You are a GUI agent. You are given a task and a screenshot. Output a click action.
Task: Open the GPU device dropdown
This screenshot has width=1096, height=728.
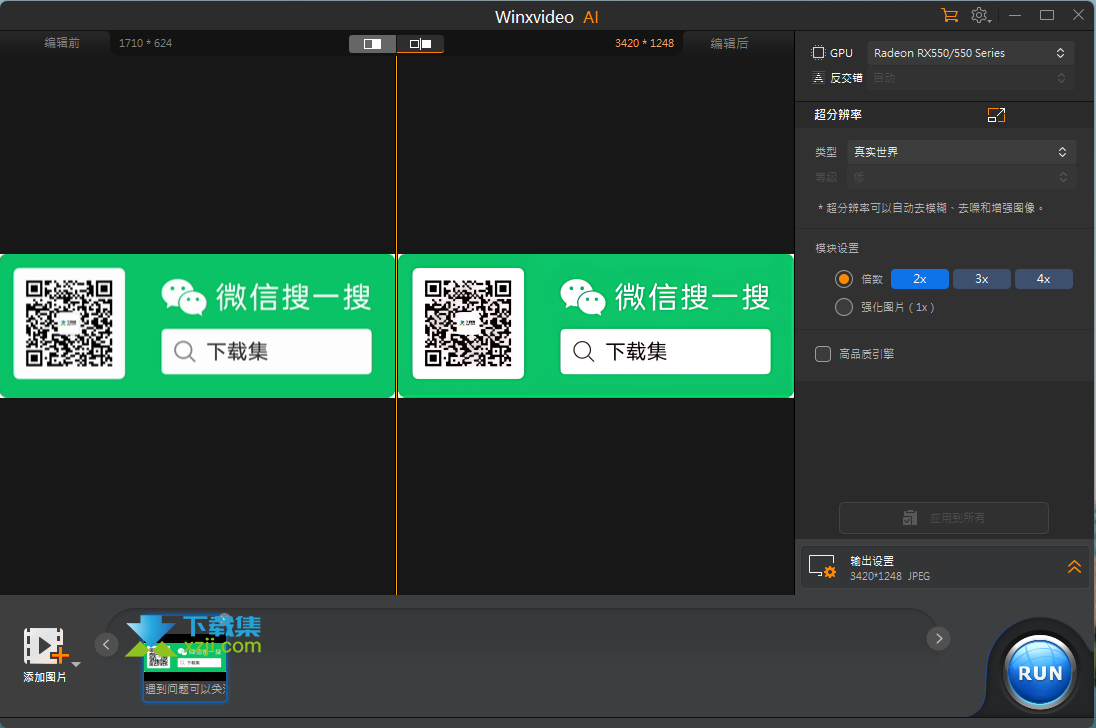970,53
